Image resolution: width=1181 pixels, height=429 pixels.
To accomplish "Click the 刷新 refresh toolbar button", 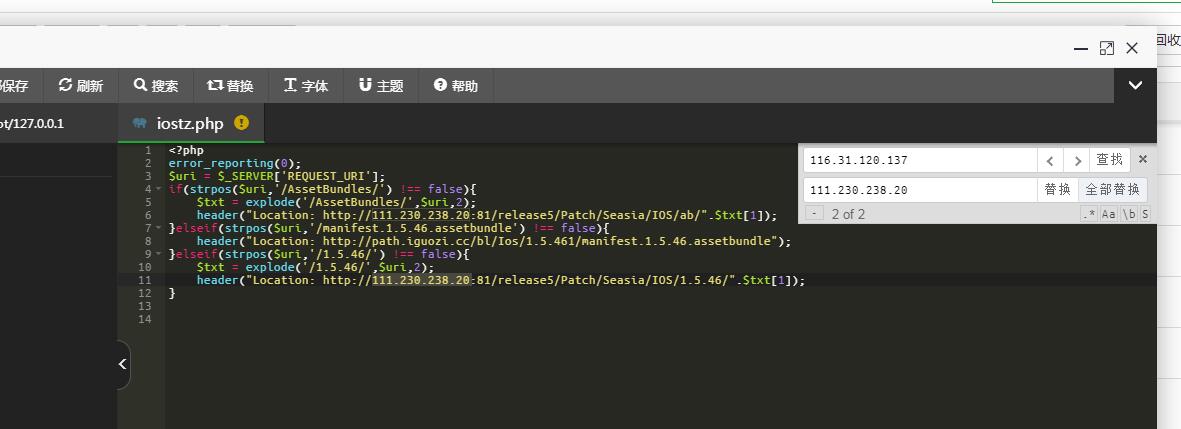I will pos(81,86).
